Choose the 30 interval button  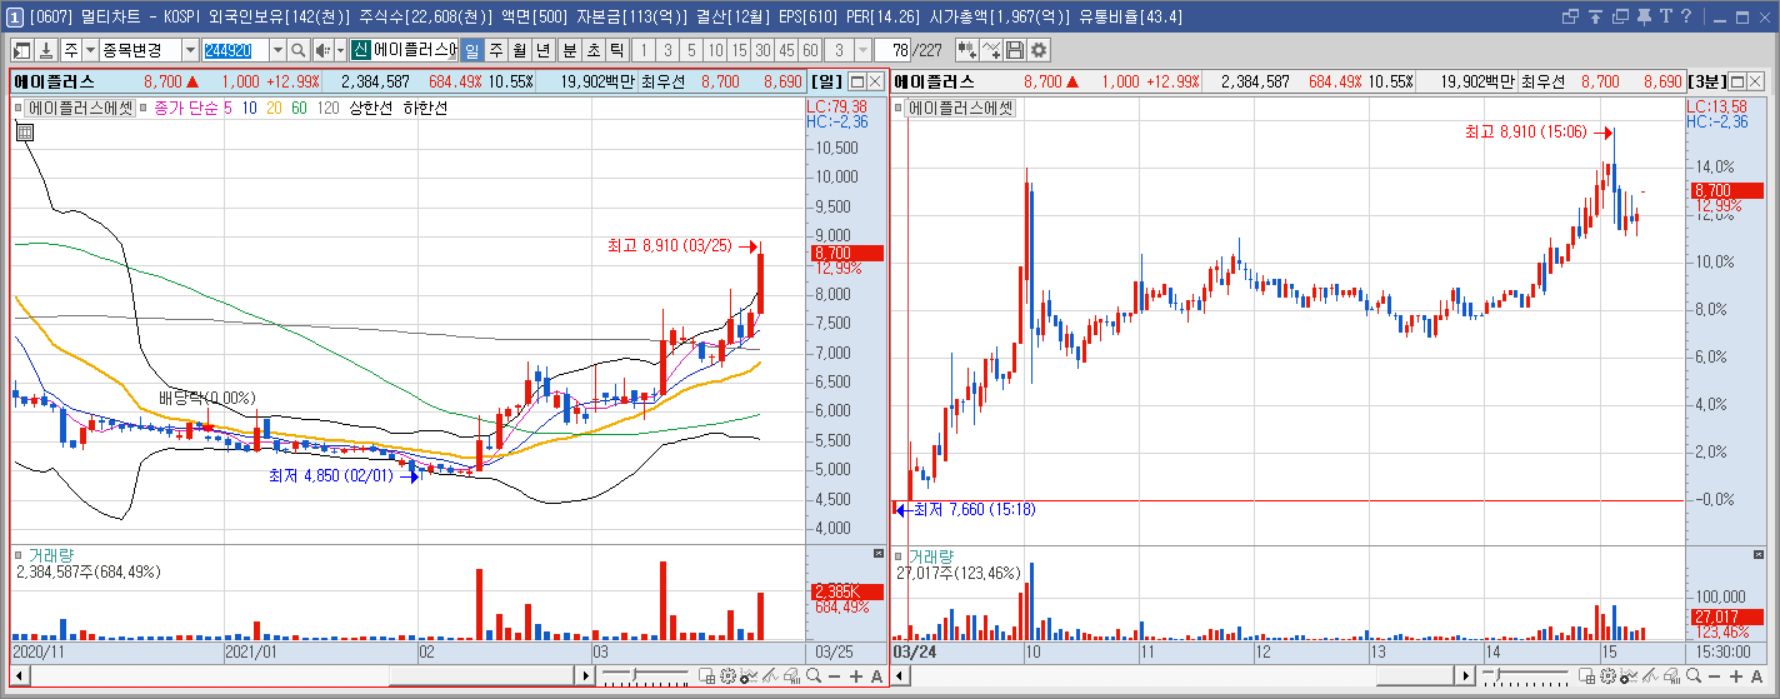(763, 50)
